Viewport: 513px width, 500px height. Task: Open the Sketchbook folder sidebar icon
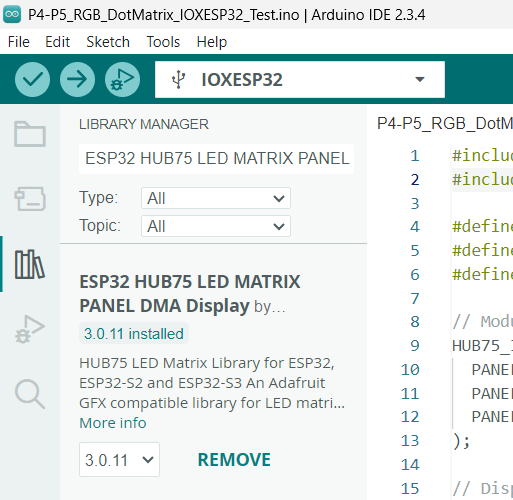(30, 134)
